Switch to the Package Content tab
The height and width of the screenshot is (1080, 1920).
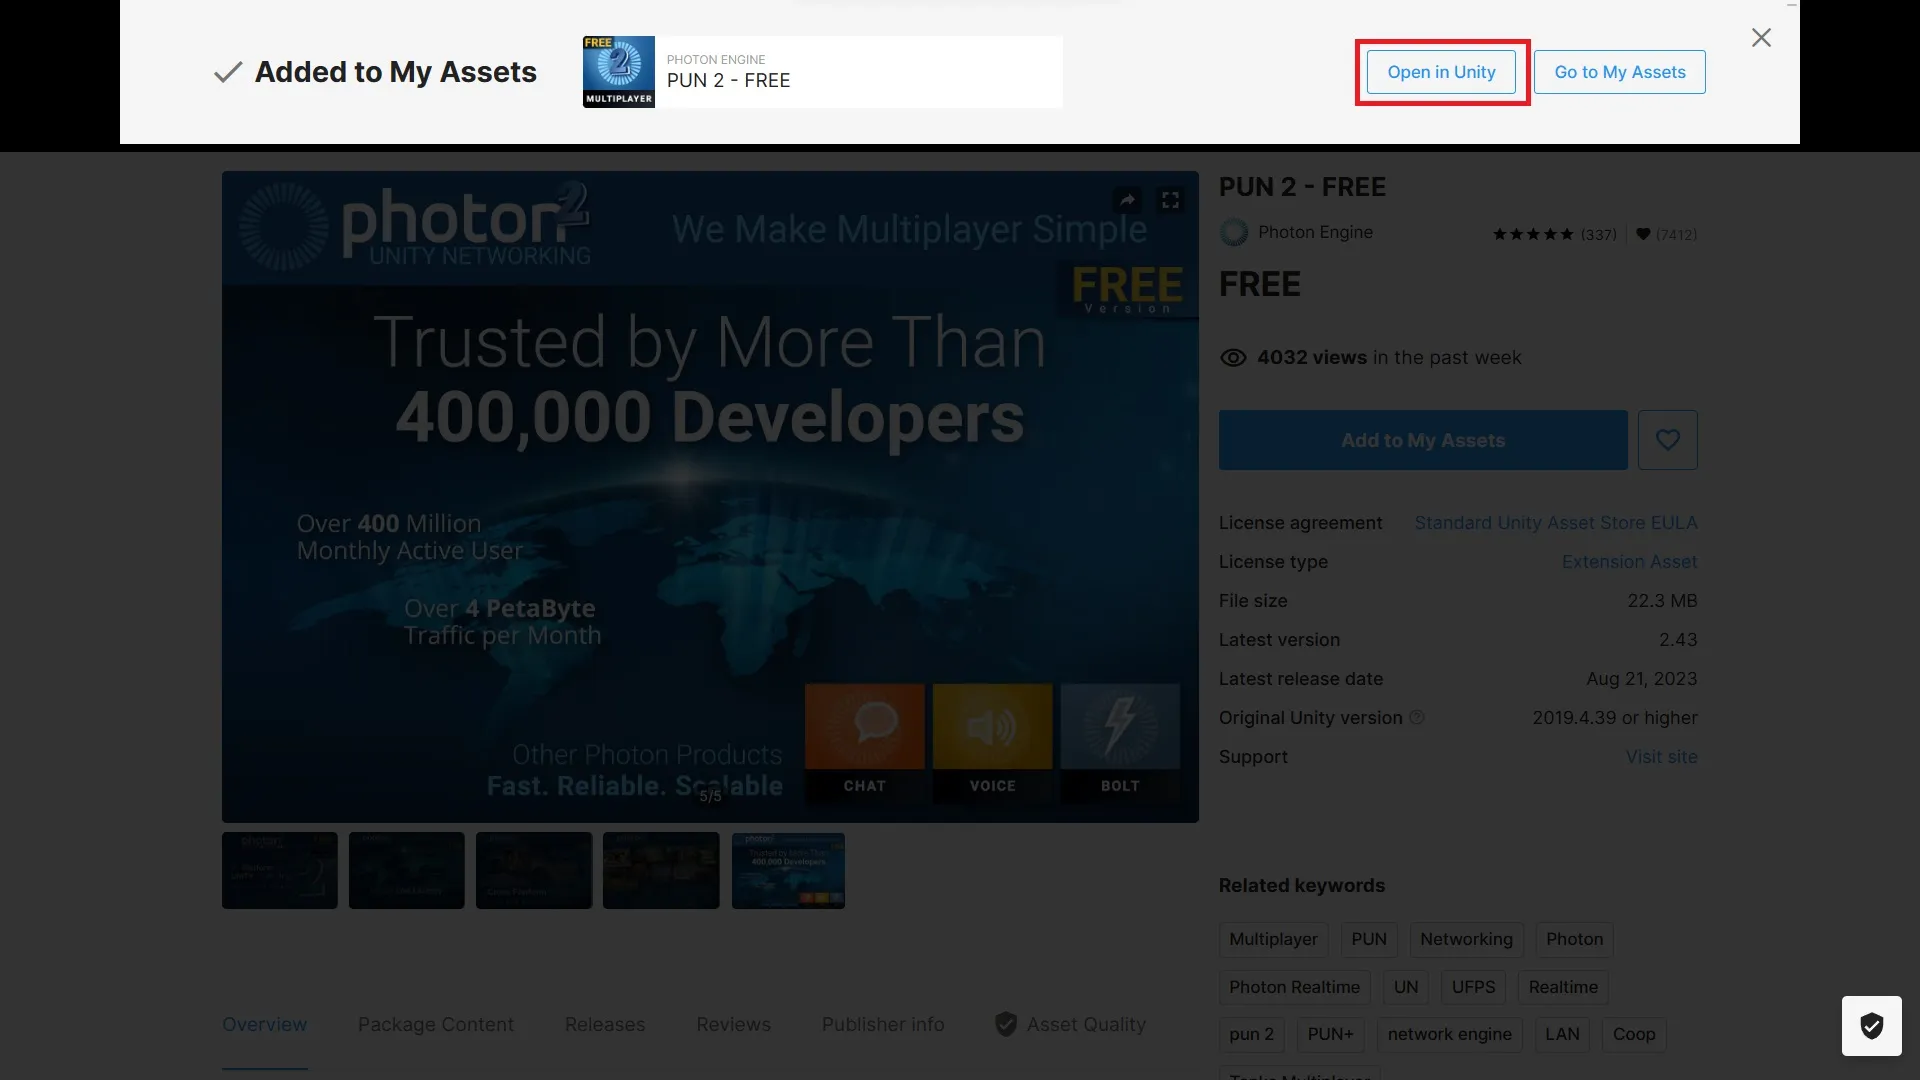[x=436, y=1024]
